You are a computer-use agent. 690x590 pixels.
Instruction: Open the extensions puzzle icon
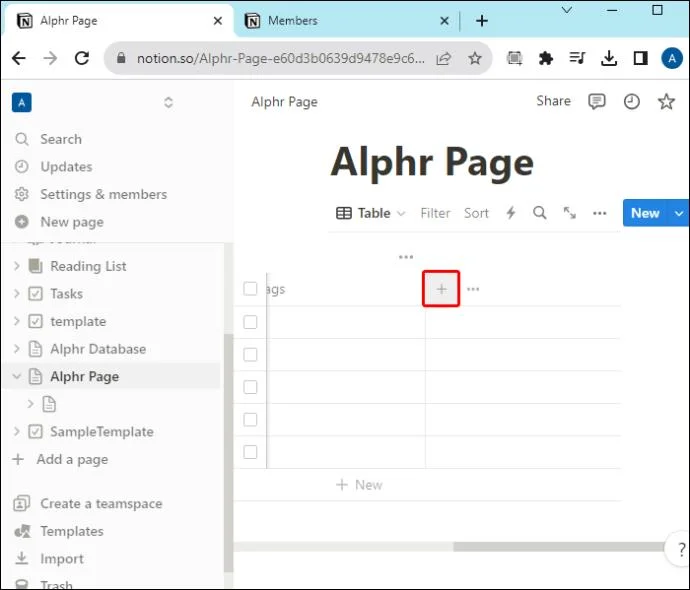pyautogui.click(x=546, y=58)
